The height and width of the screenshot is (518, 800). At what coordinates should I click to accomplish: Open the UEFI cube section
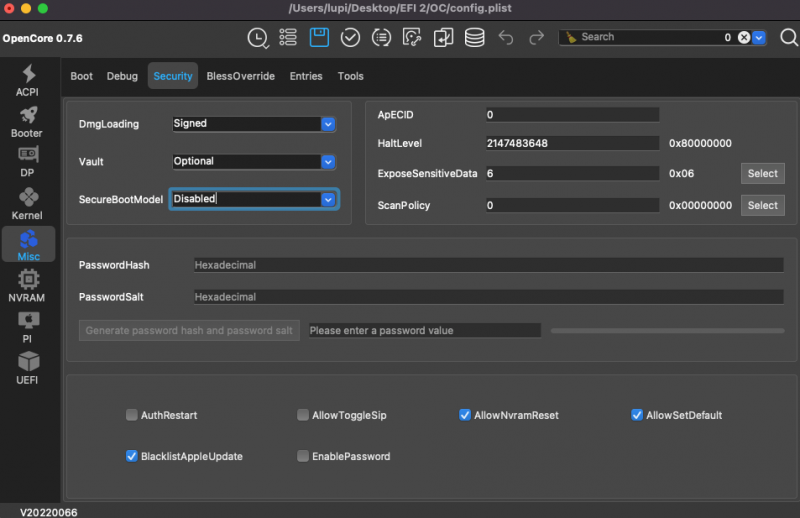point(28,367)
